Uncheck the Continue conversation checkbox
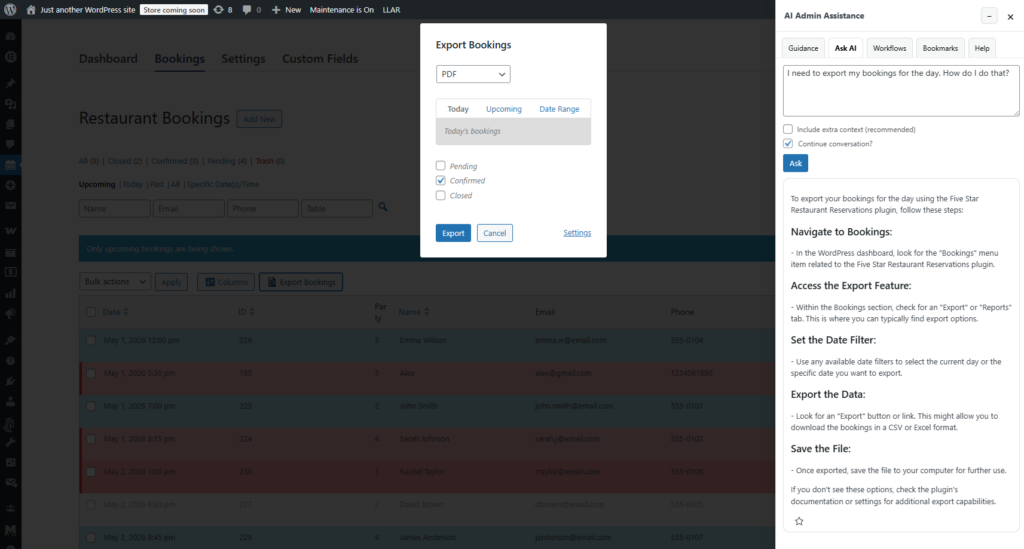The width and height of the screenshot is (1024, 549). (788, 144)
